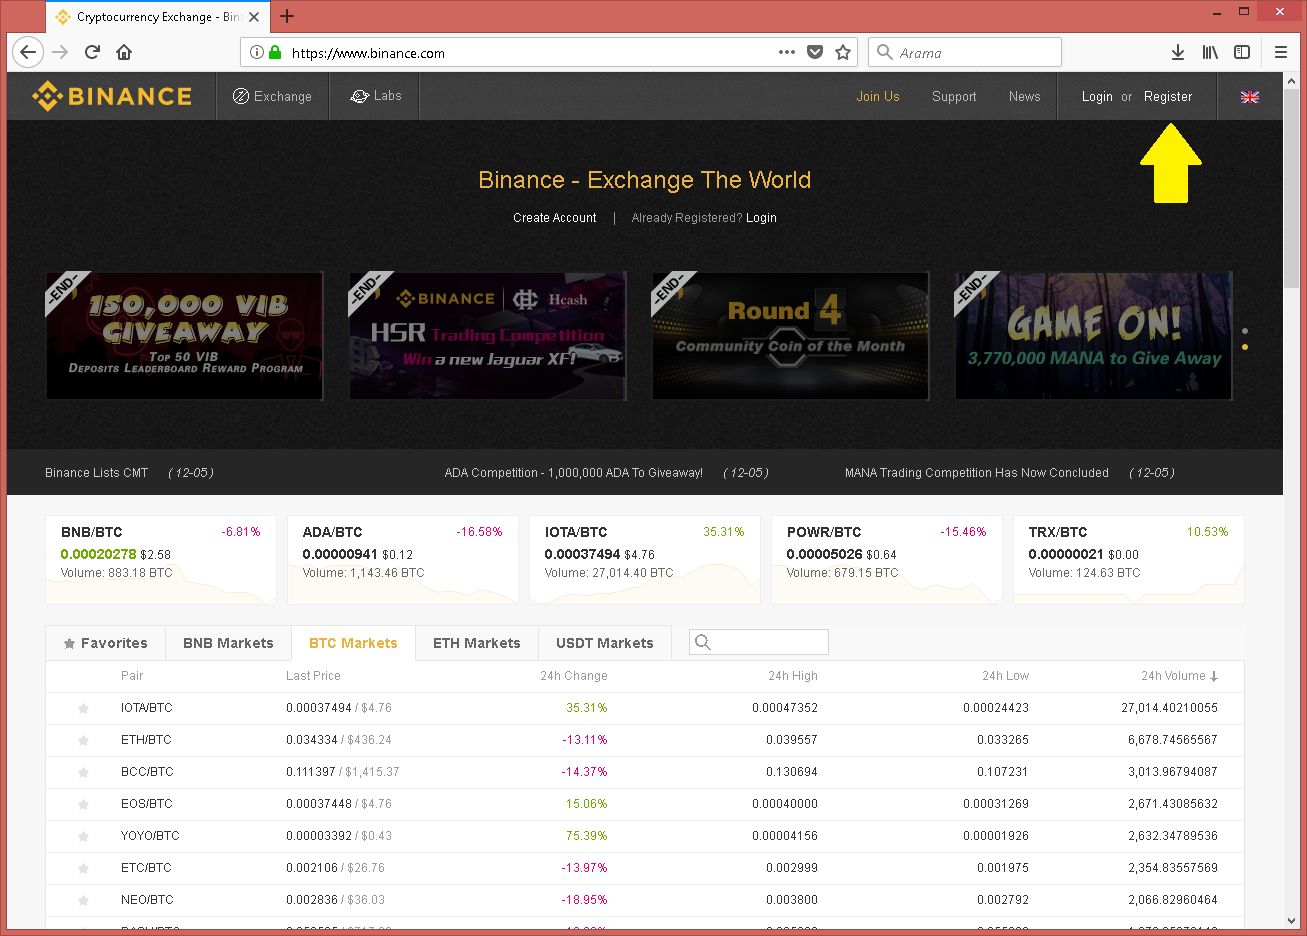
Task: Click the browser Back arrow button
Action: 28,52
